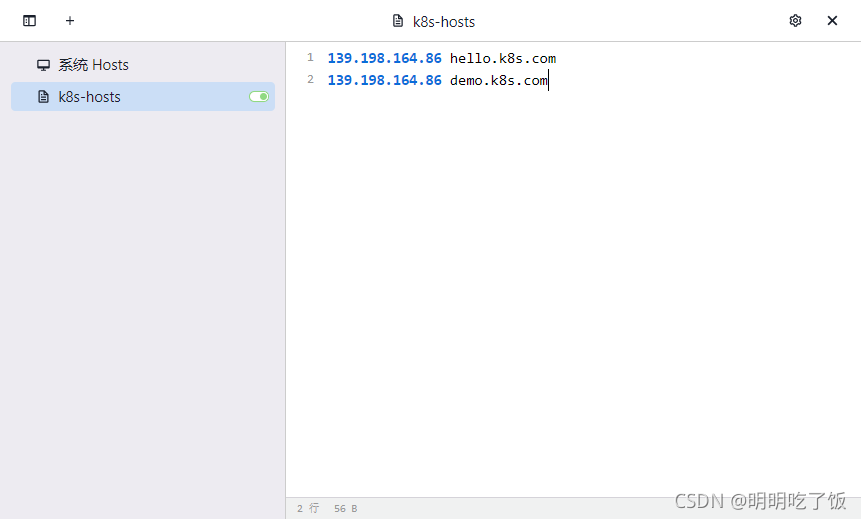Open the 系统 Hosts entry
861x519 pixels.
[x=143, y=65]
